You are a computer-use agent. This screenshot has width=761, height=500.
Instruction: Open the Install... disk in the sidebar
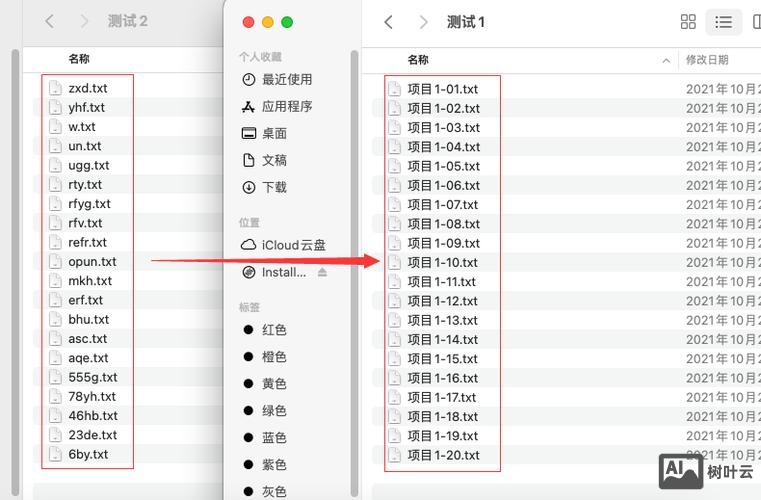[x=275, y=272]
